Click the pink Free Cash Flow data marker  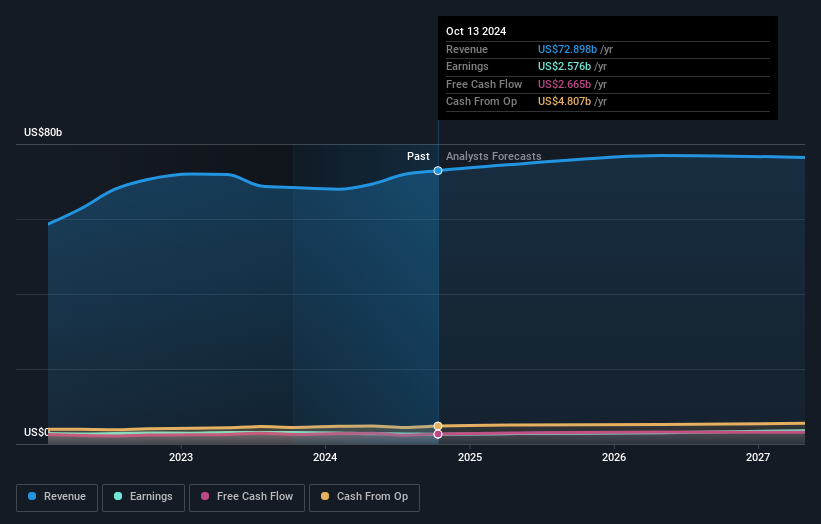tap(438, 434)
